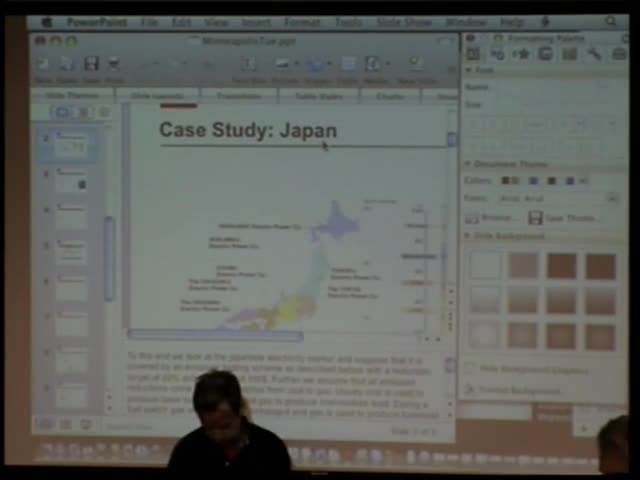This screenshot has height=480, width=640.
Task: Open the Format menu
Action: coord(302,22)
